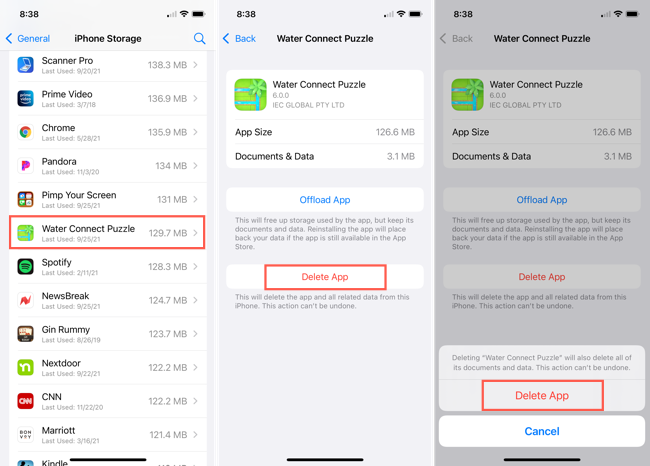650x466 pixels.
Task: Cancel the delete confirmation sheet
Action: coord(542,431)
